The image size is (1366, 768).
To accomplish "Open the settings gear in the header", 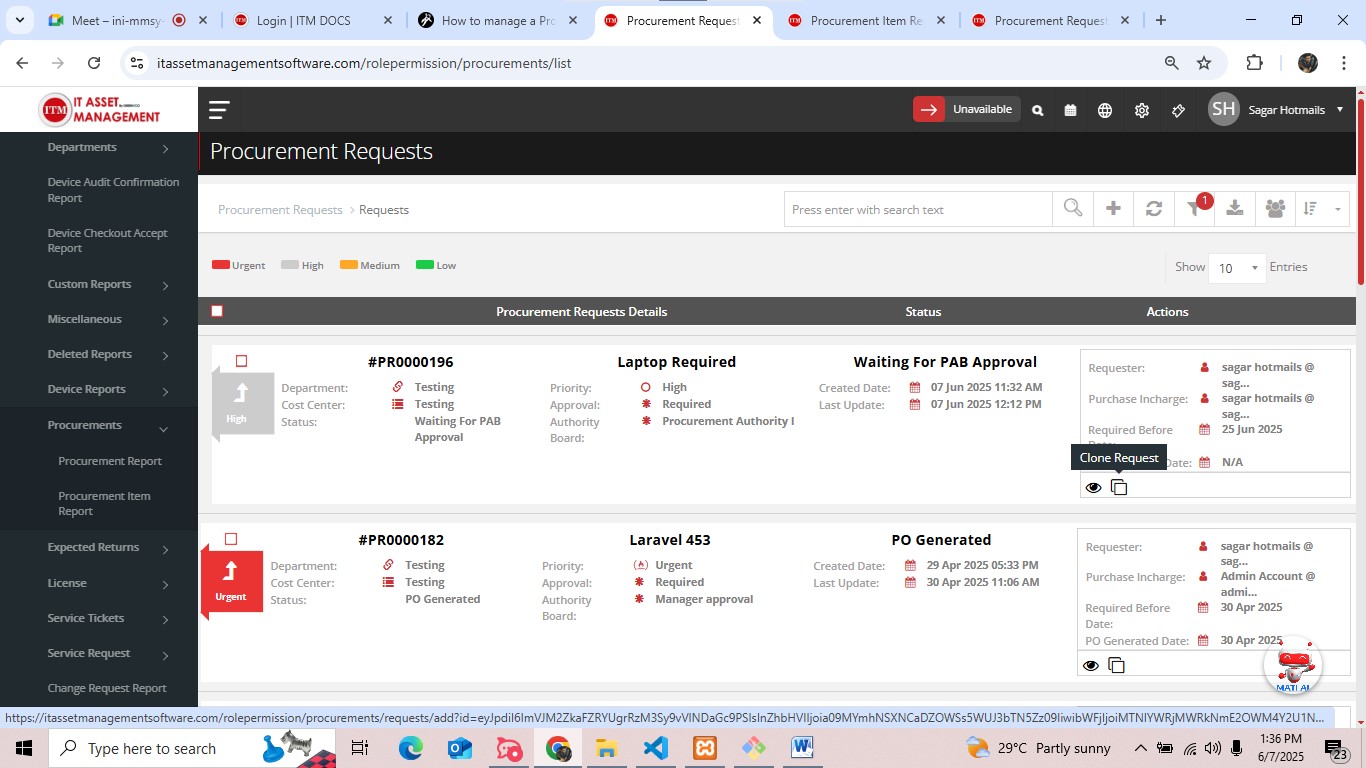I will tap(1141, 110).
